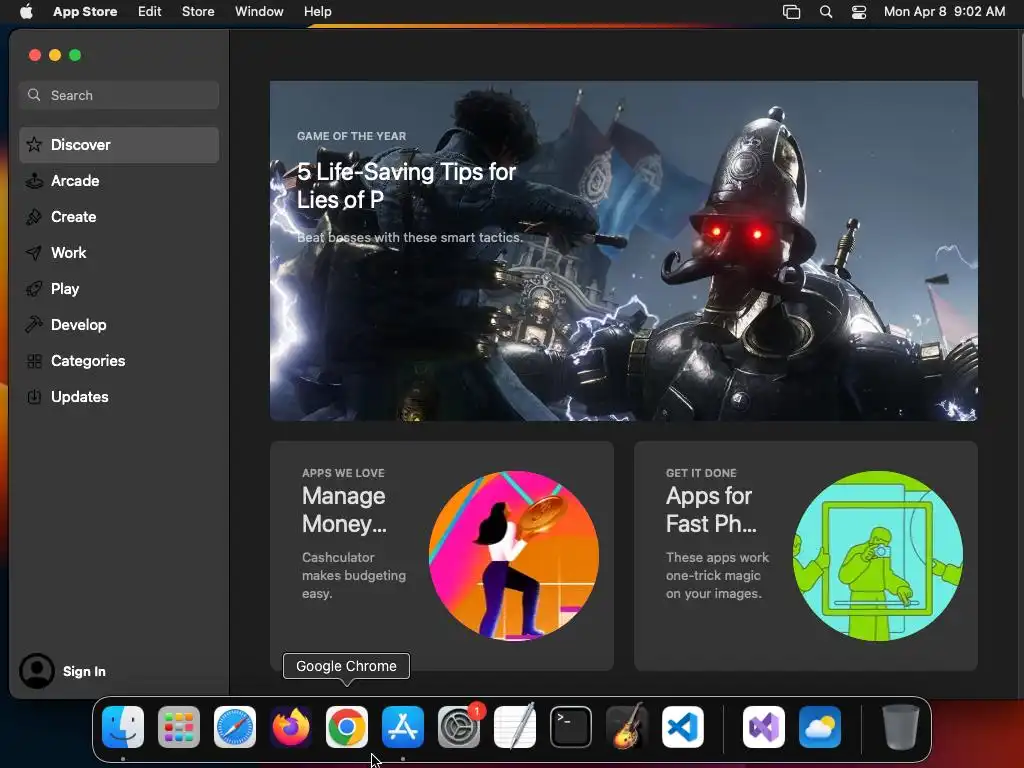1024x768 pixels.
Task: Open the Store menu
Action: point(198,12)
